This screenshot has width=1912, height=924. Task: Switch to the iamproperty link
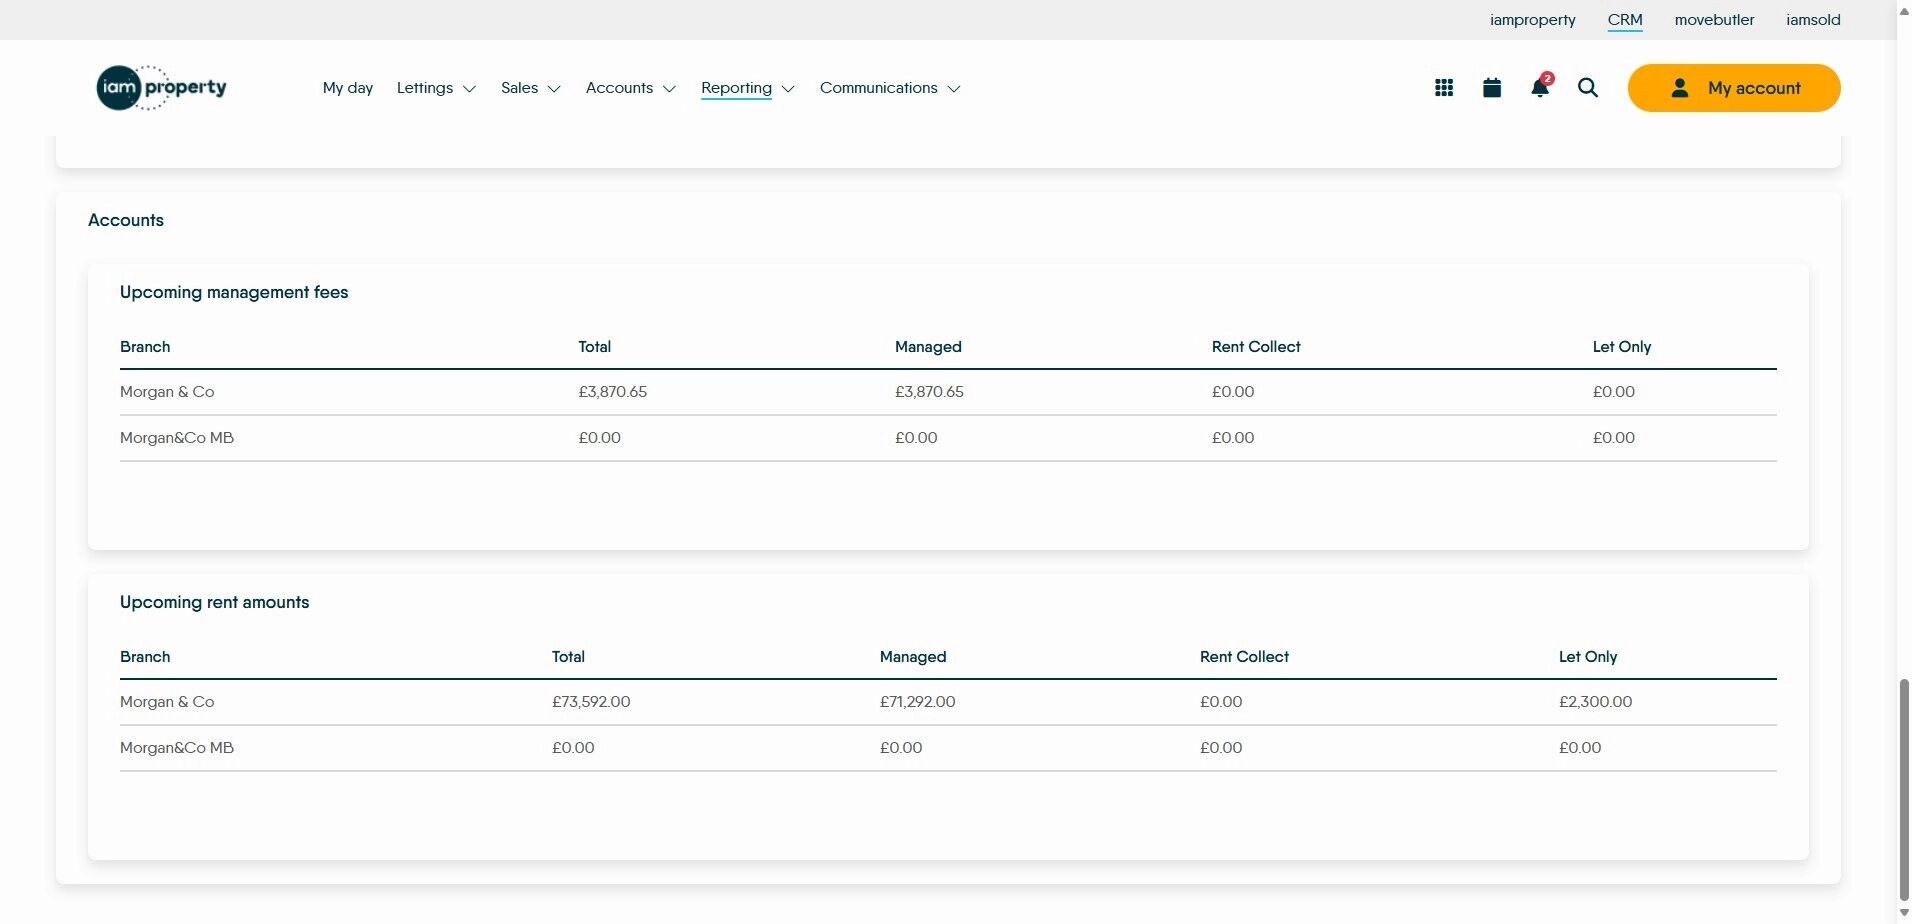pos(1532,20)
